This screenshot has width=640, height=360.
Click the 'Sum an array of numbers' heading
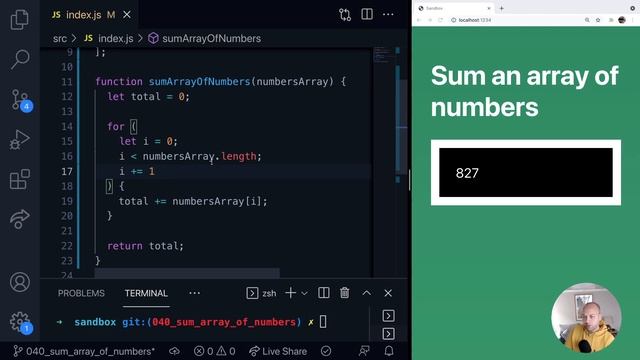point(524,91)
